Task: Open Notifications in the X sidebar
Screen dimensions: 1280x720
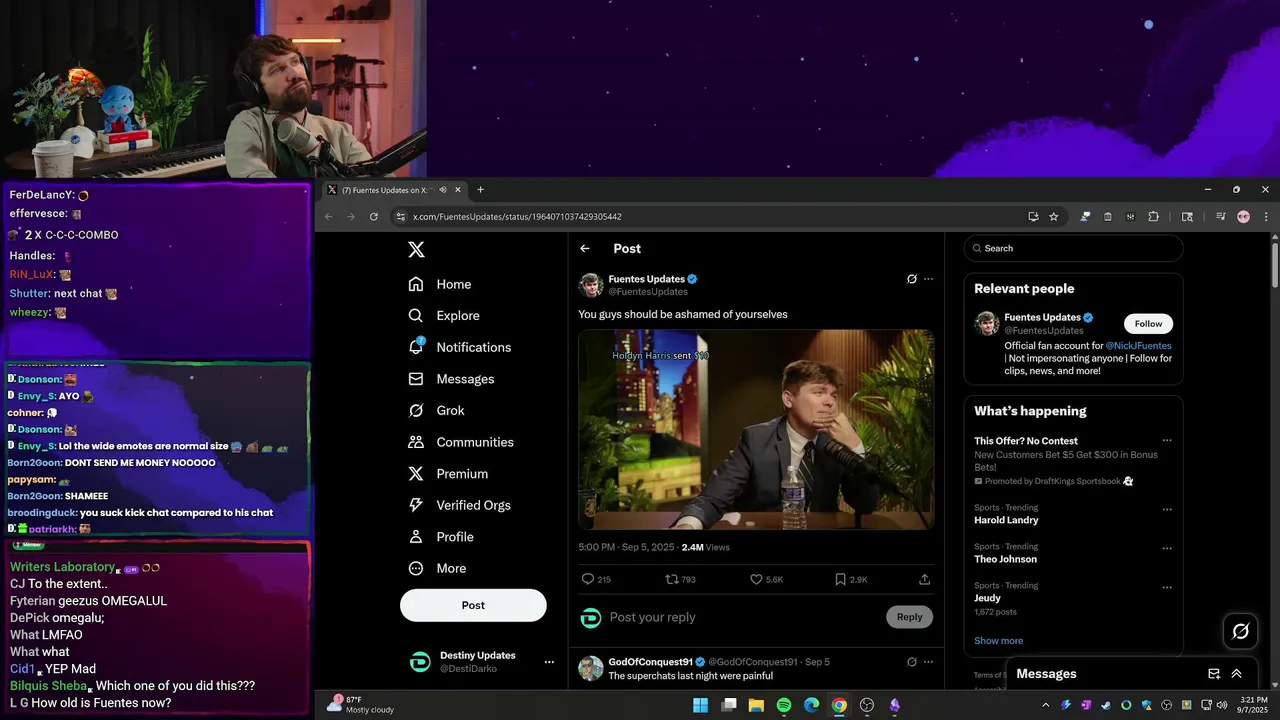Action: (x=460, y=347)
